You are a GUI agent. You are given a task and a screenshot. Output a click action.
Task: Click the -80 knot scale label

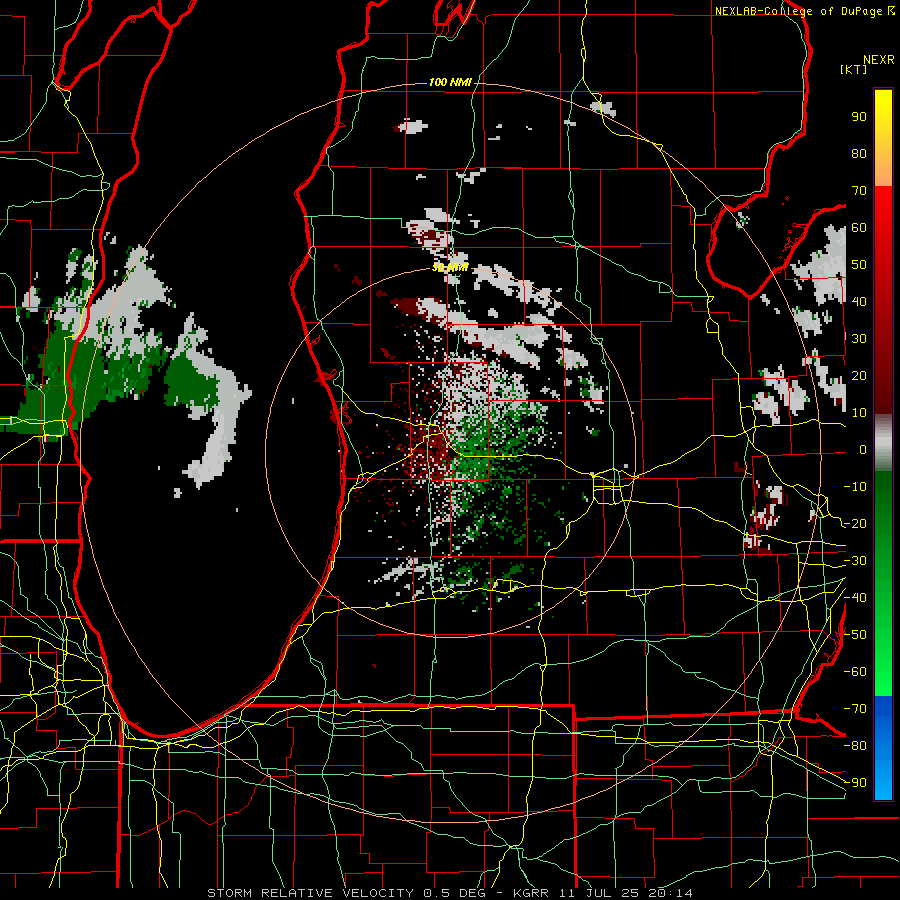click(x=855, y=746)
